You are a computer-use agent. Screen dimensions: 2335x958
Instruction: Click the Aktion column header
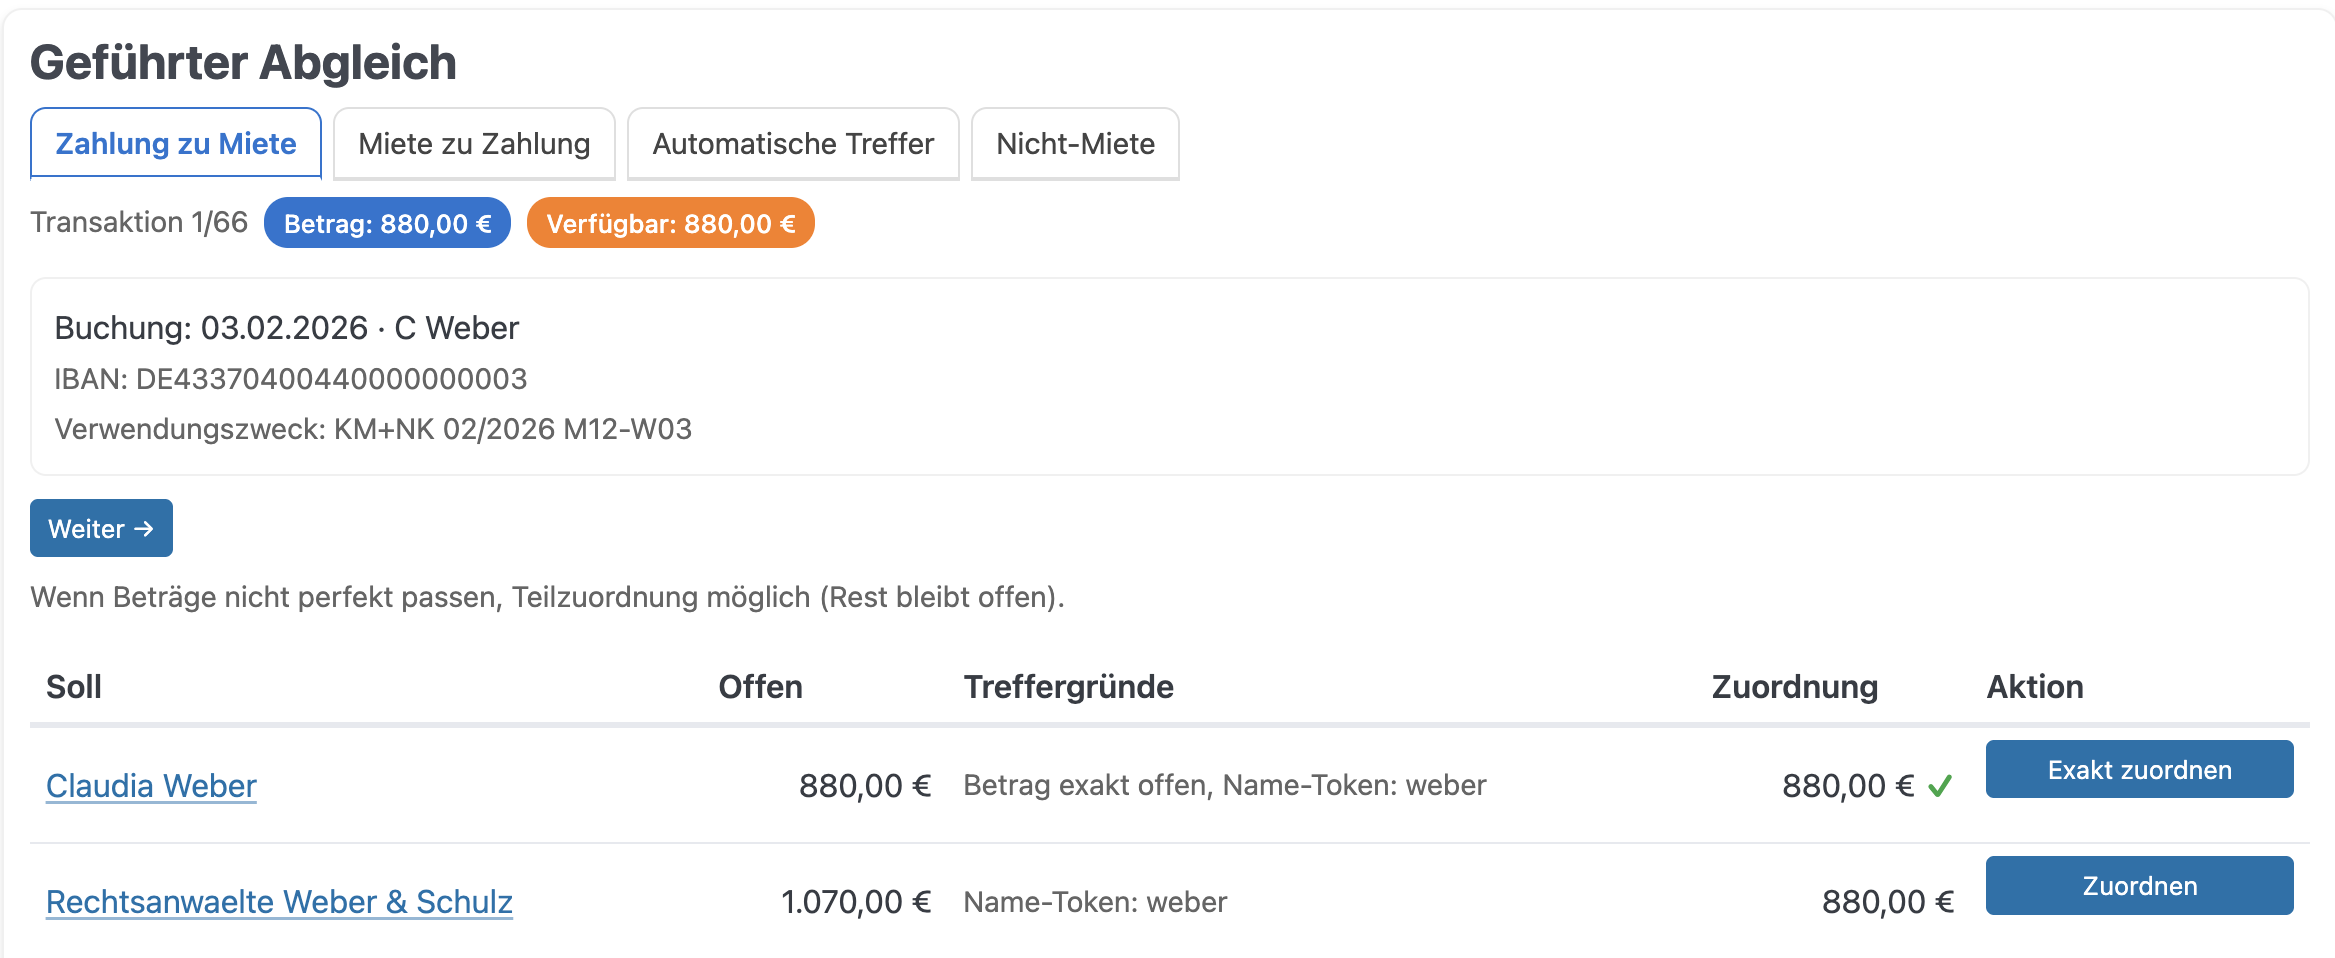[x=2034, y=687]
